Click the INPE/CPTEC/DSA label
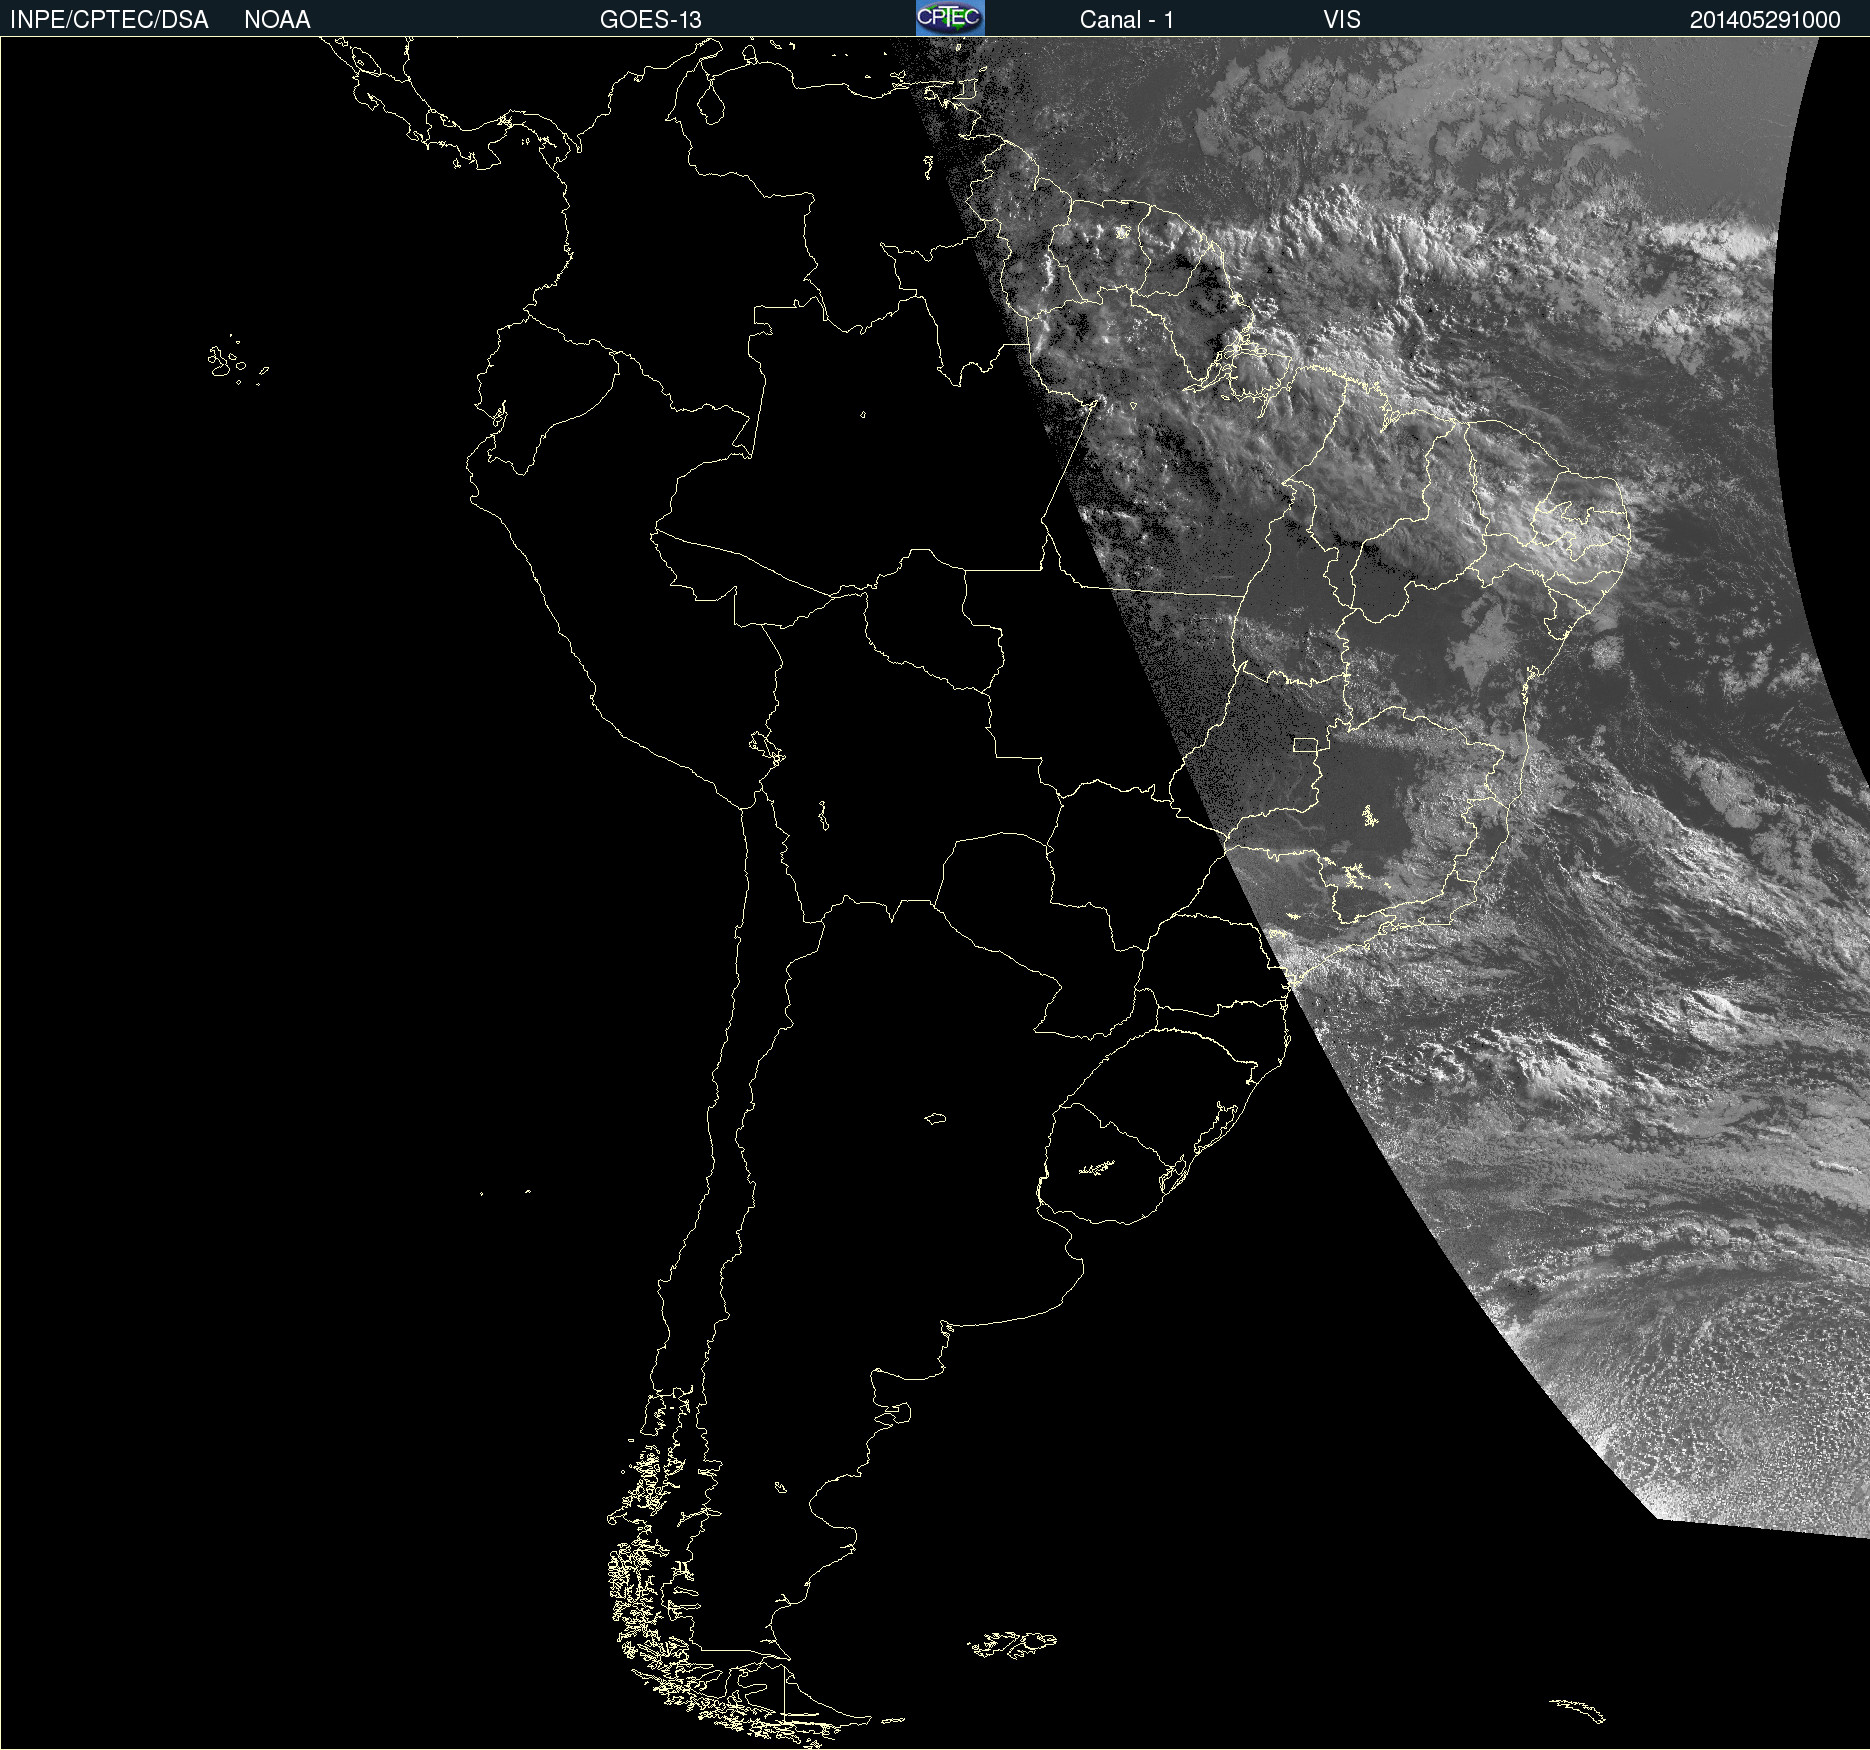The image size is (1870, 1750). 109,20
